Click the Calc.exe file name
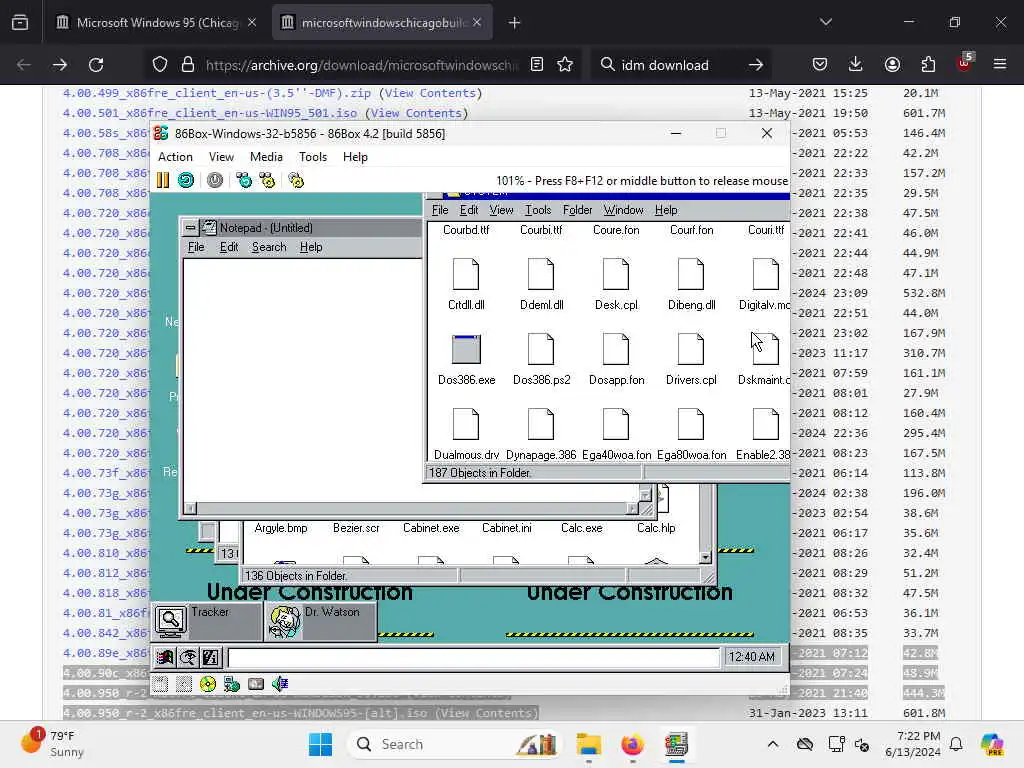1024x768 pixels. point(581,528)
